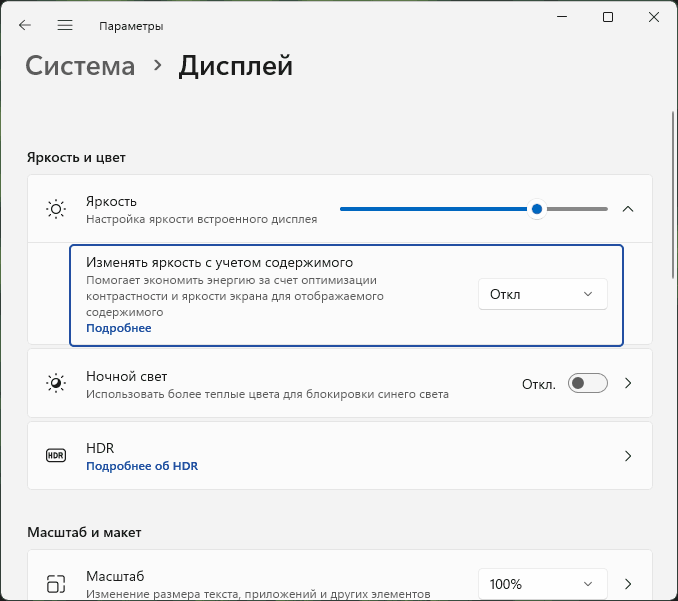Open custom scale settings chevron

click(x=628, y=584)
